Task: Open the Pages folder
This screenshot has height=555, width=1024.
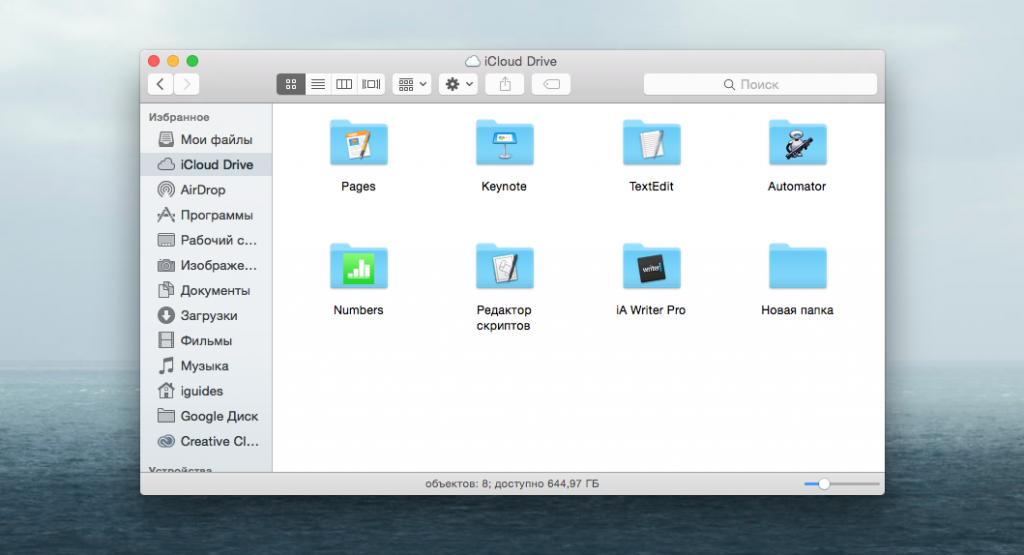Action: [x=359, y=142]
